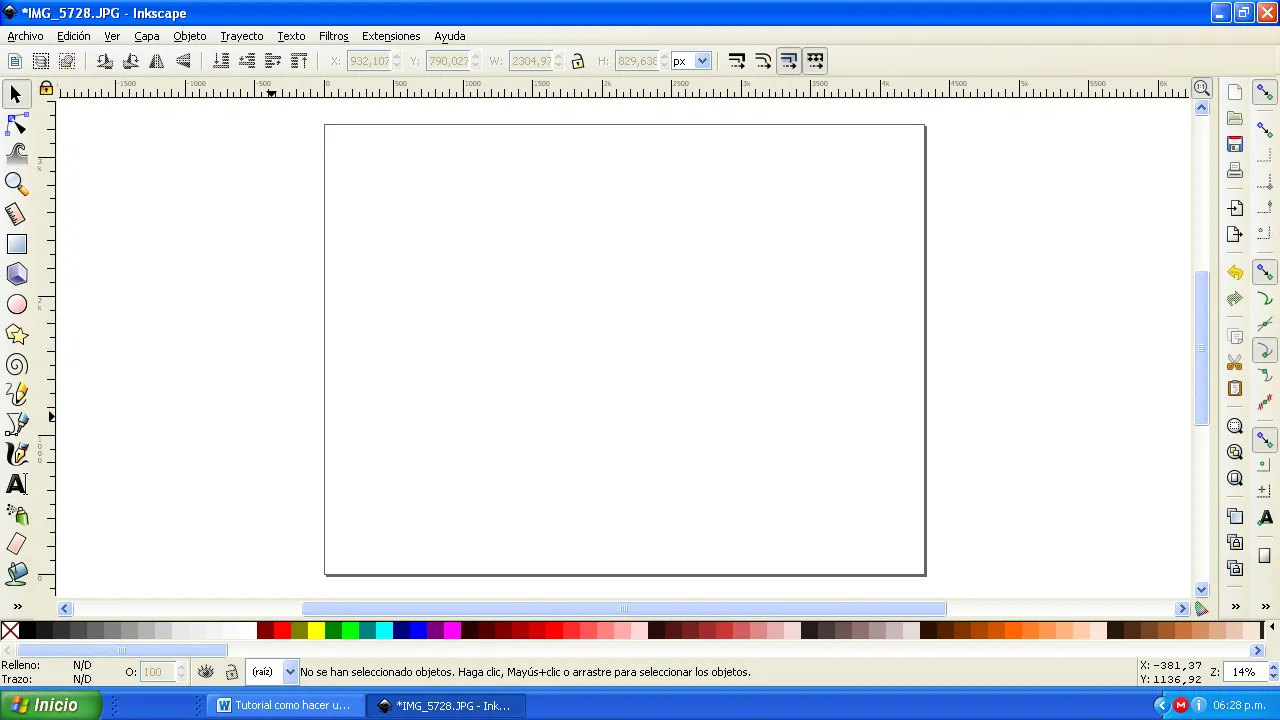
Task: Select the Measure tool
Action: click(x=16, y=214)
